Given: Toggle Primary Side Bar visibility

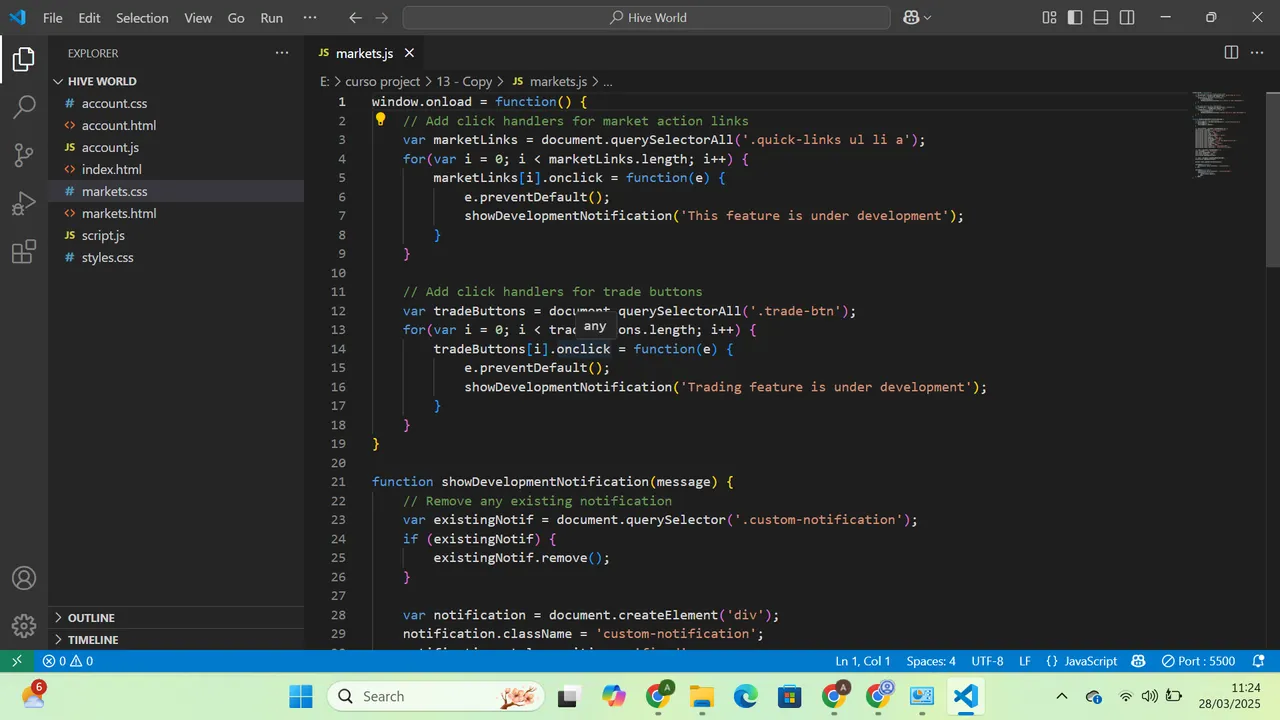Looking at the screenshot, I should (1075, 18).
